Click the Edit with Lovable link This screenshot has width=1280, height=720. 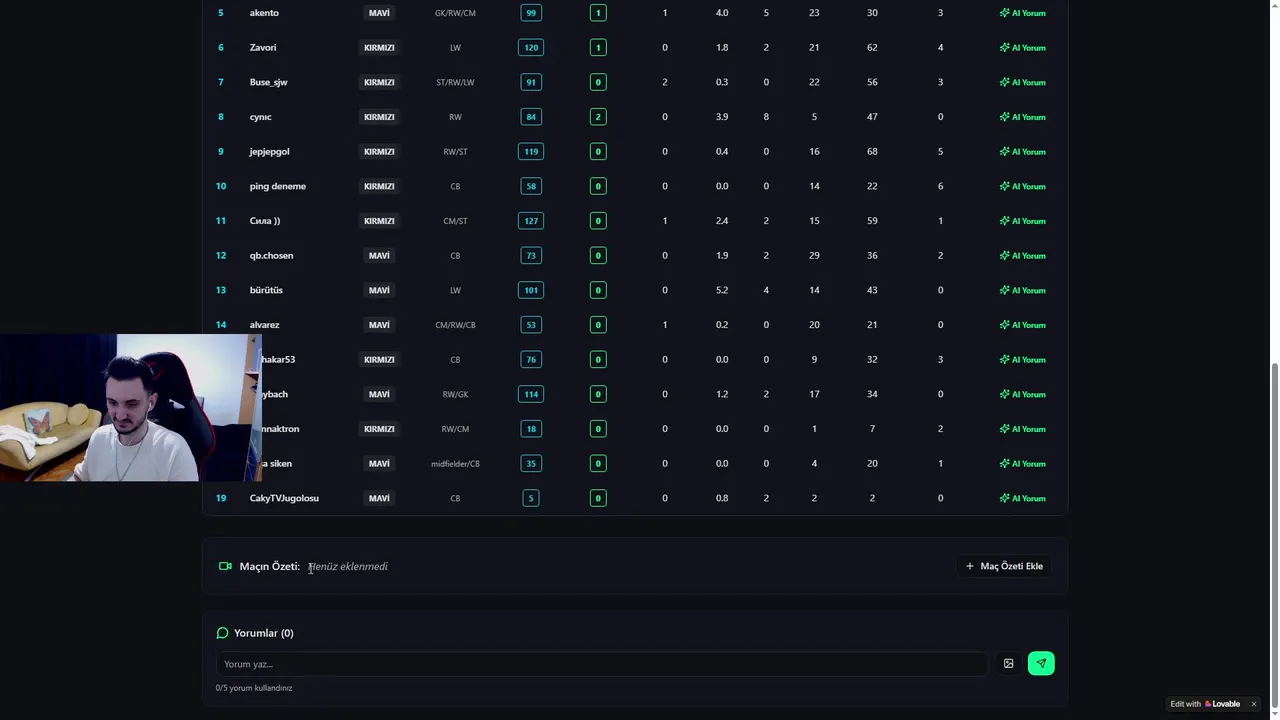click(1205, 704)
